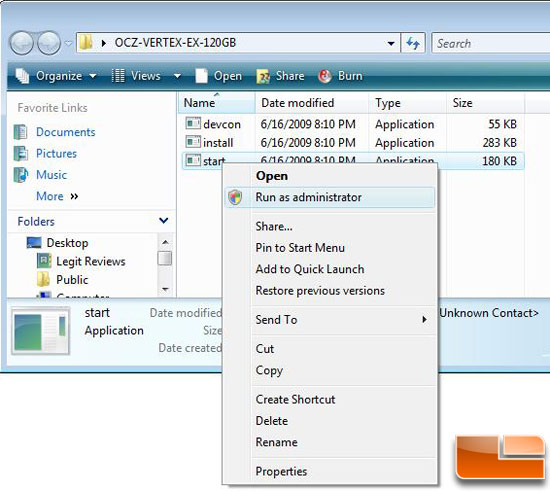Click the Forward navigation arrow button
Image resolution: width=550 pixels, height=491 pixels.
49,43
